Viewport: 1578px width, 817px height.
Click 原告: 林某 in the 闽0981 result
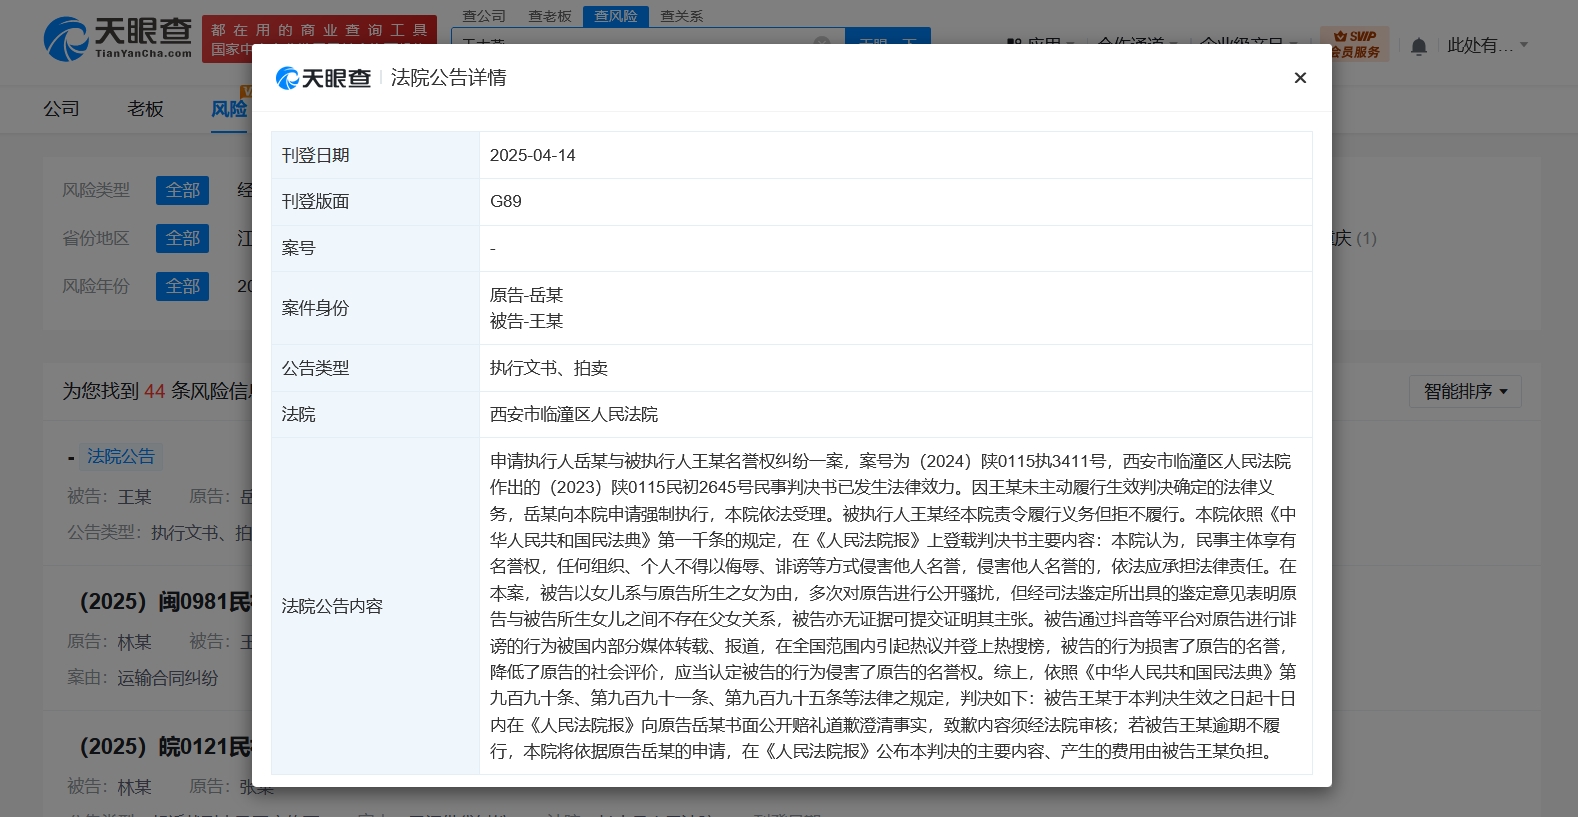109,641
